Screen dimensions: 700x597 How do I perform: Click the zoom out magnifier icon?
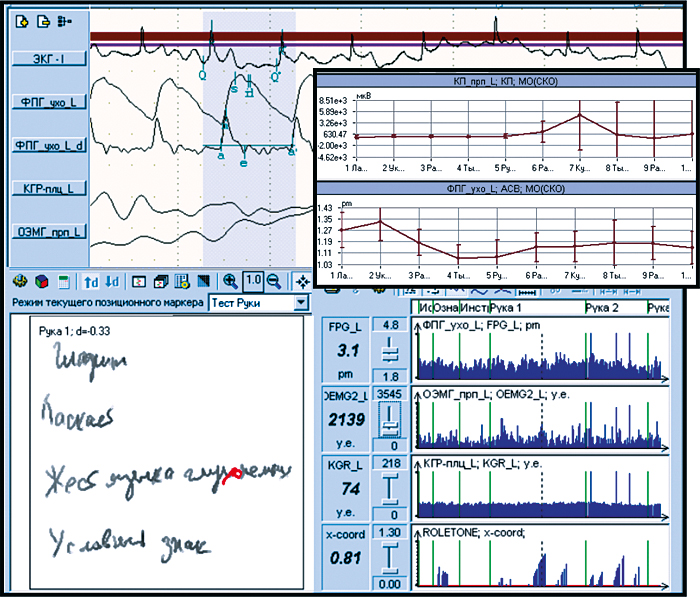coord(273,282)
